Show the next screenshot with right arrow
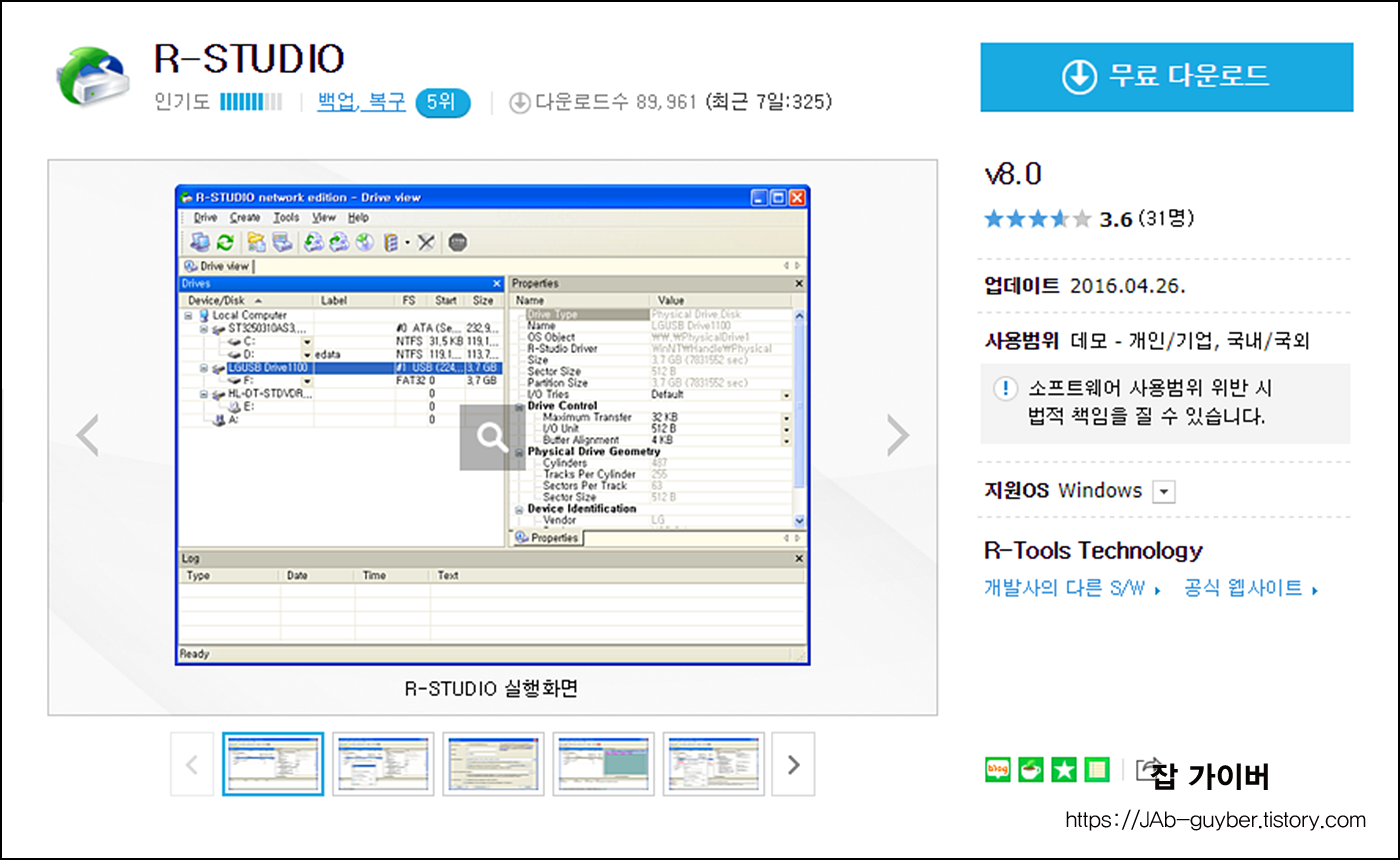The image size is (1400, 860). (897, 436)
